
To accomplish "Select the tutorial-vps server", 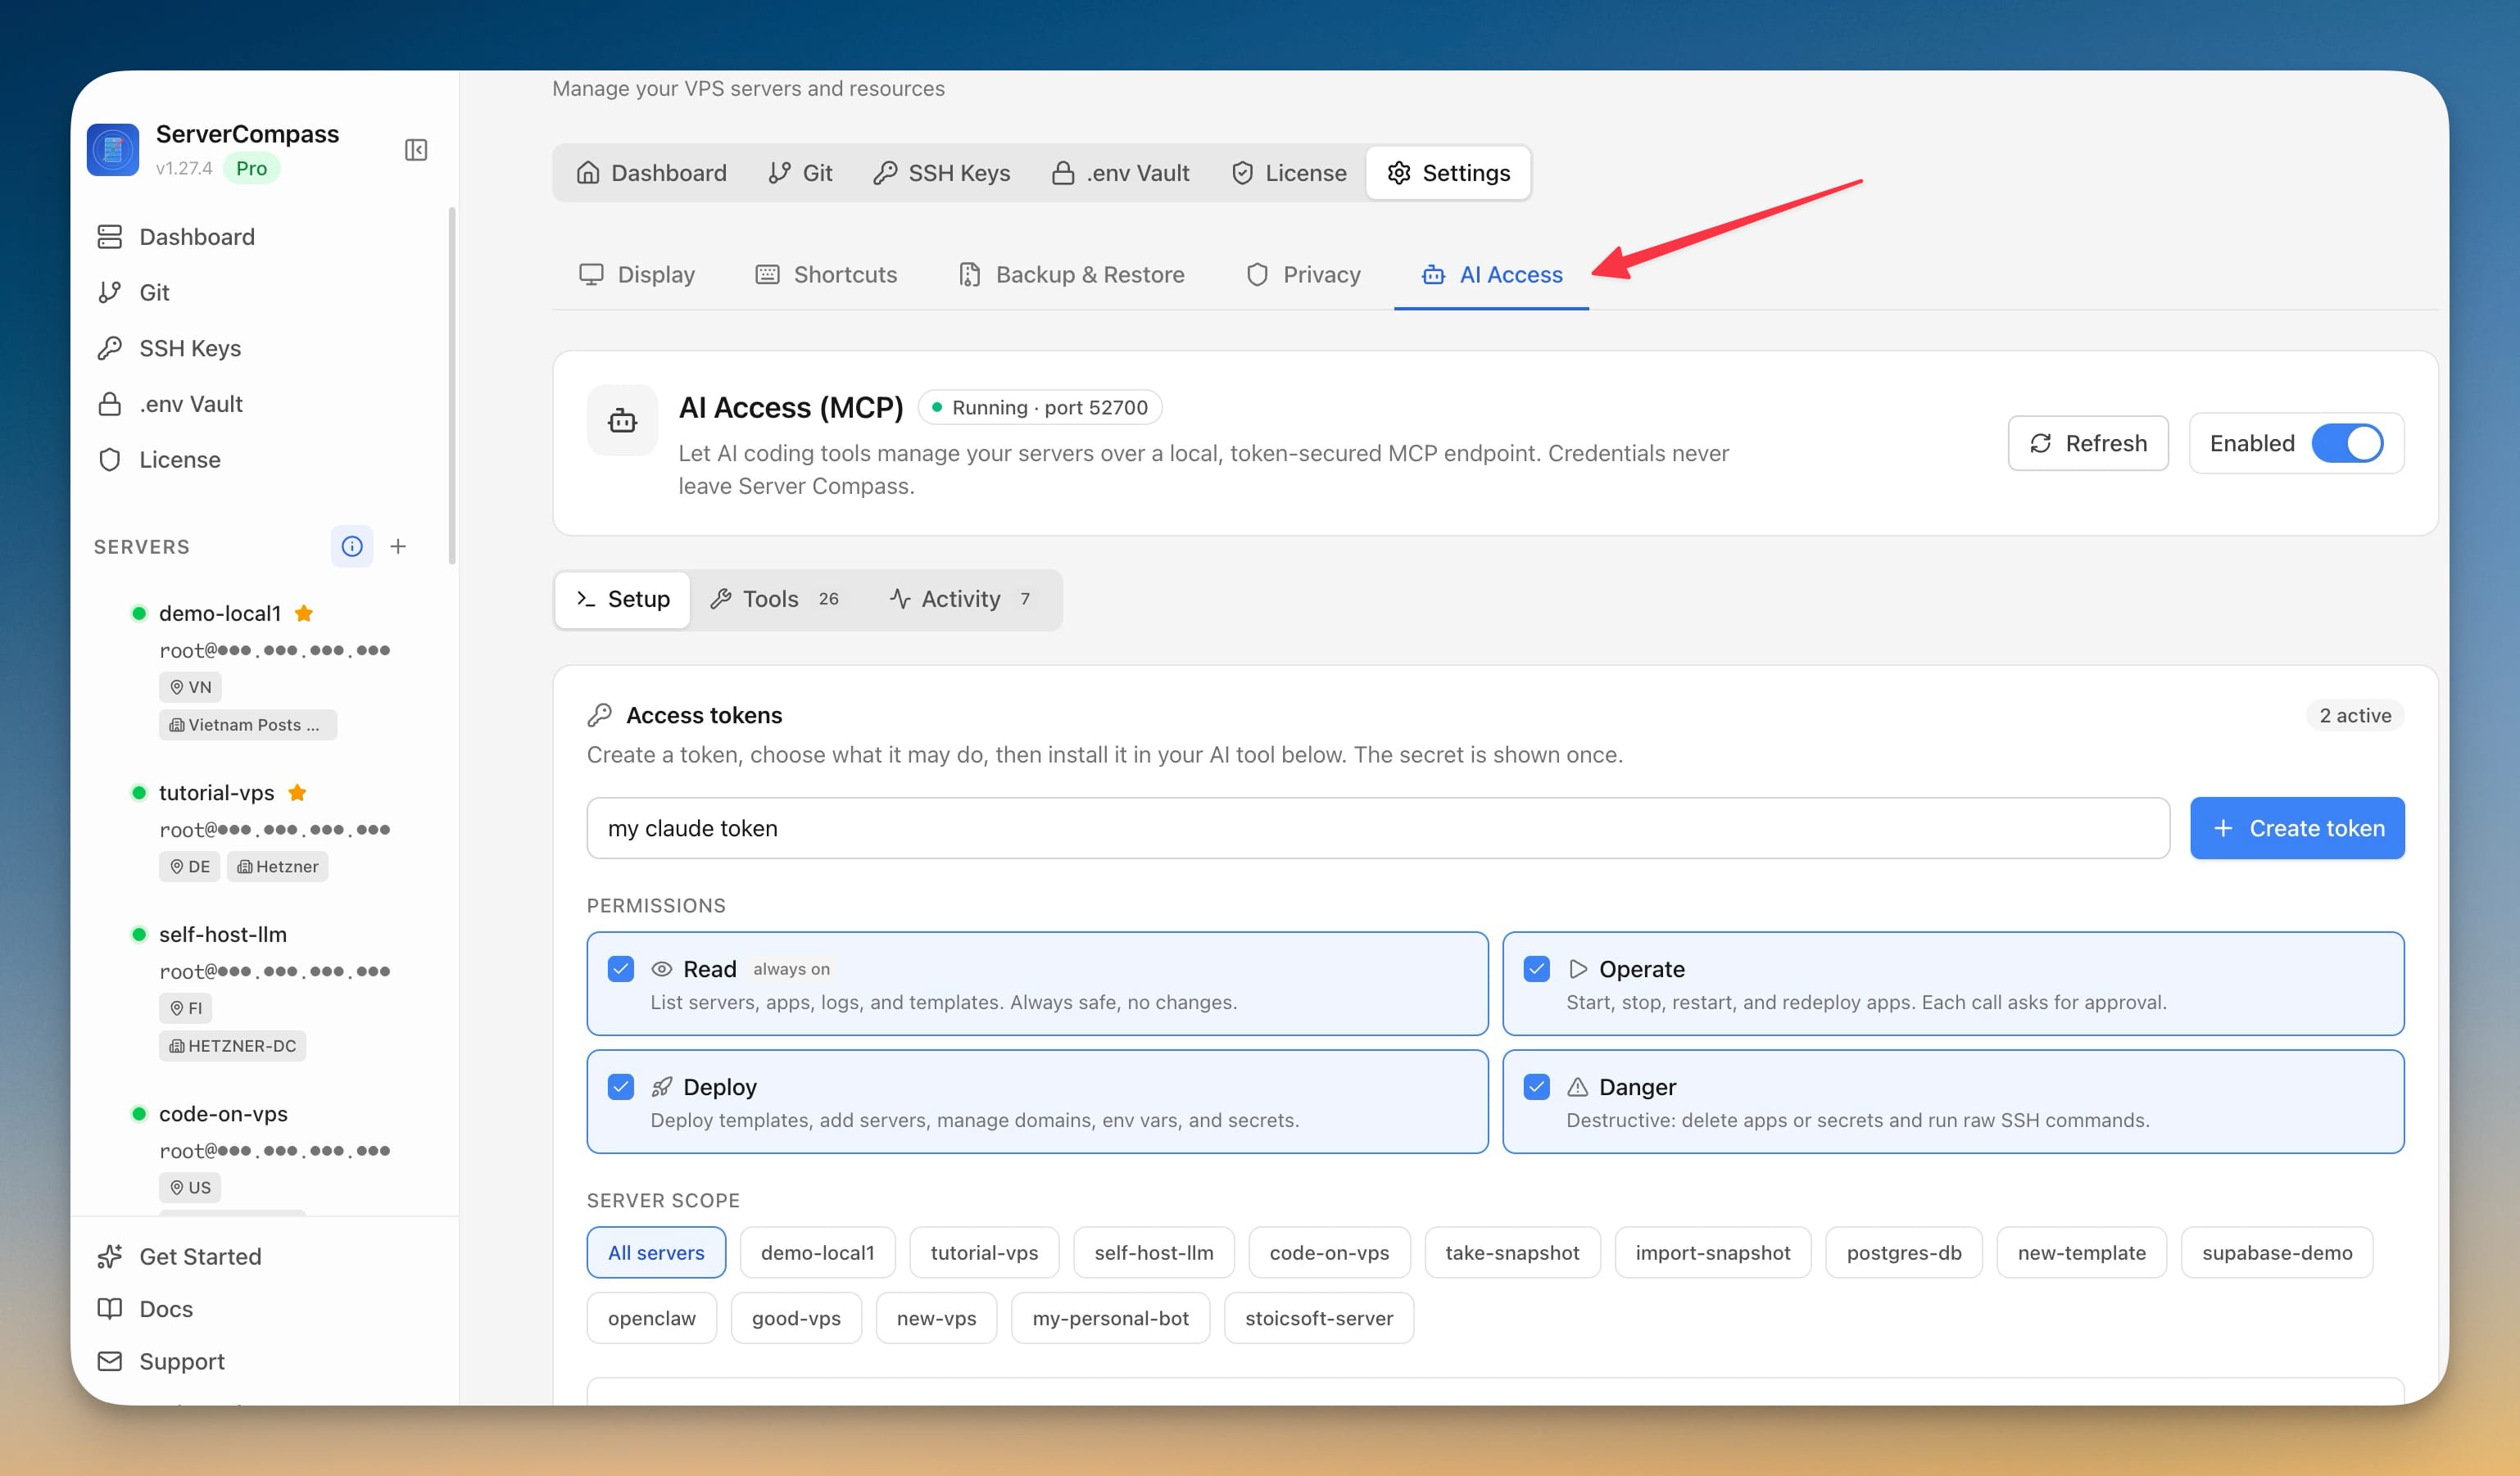I will coord(216,793).
